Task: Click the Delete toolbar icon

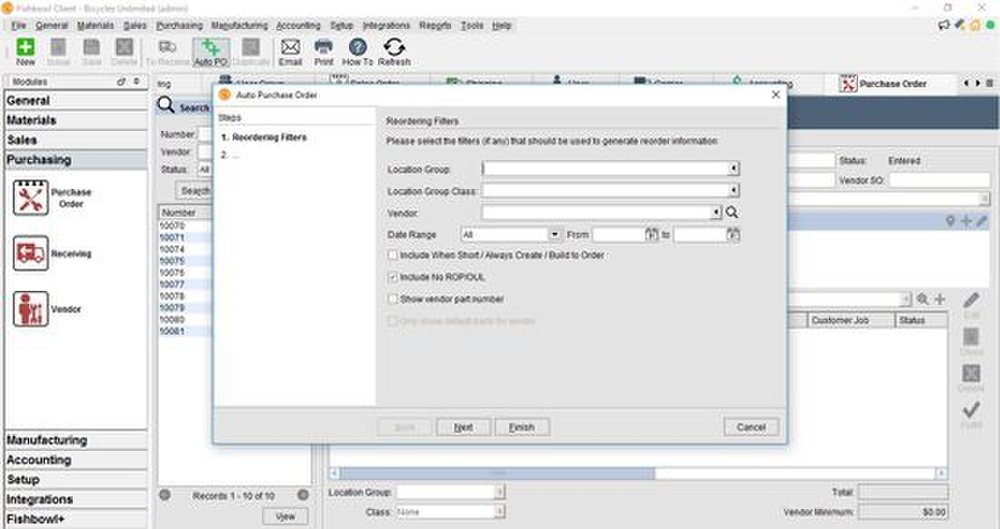Action: click(124, 52)
